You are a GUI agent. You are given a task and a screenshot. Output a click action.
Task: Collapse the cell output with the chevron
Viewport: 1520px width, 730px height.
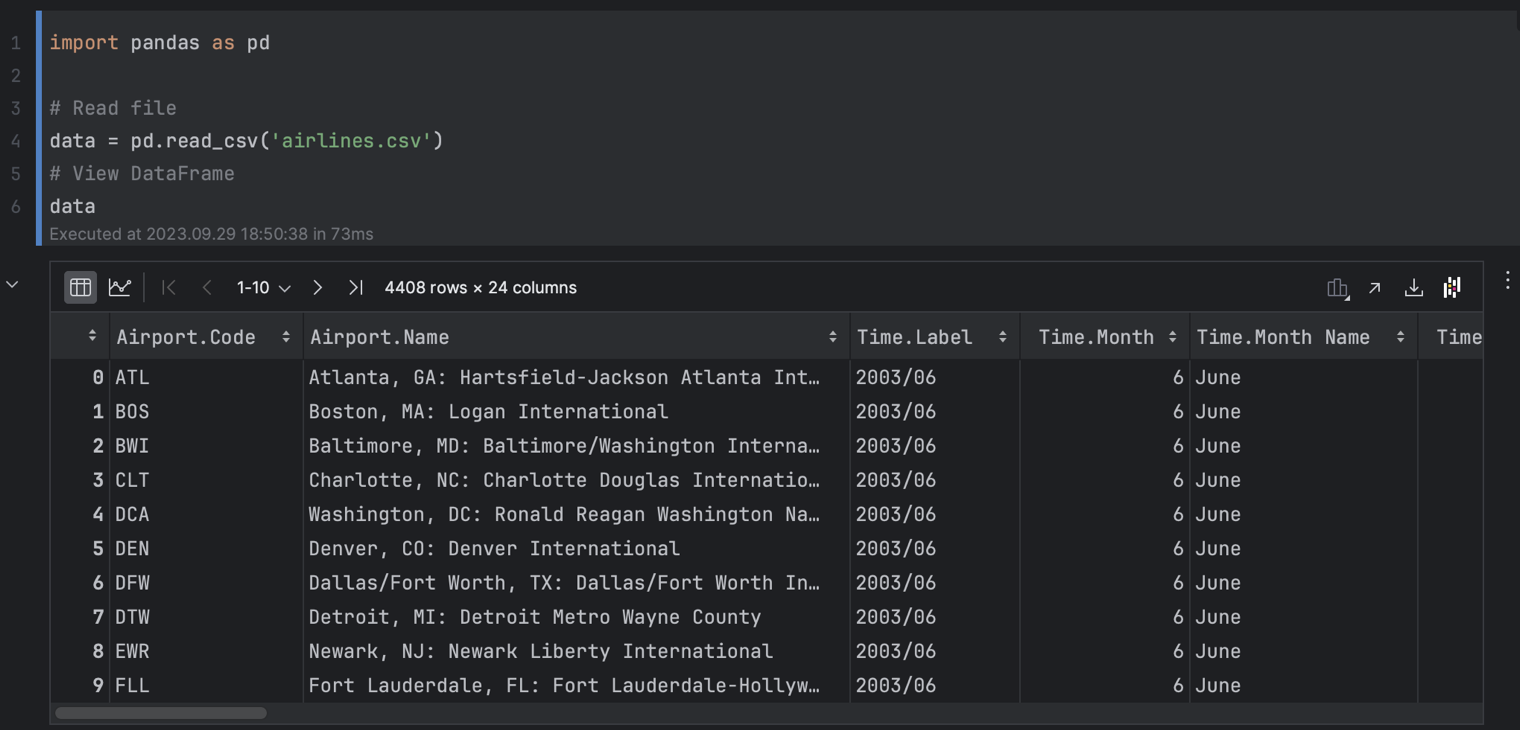click(x=13, y=283)
